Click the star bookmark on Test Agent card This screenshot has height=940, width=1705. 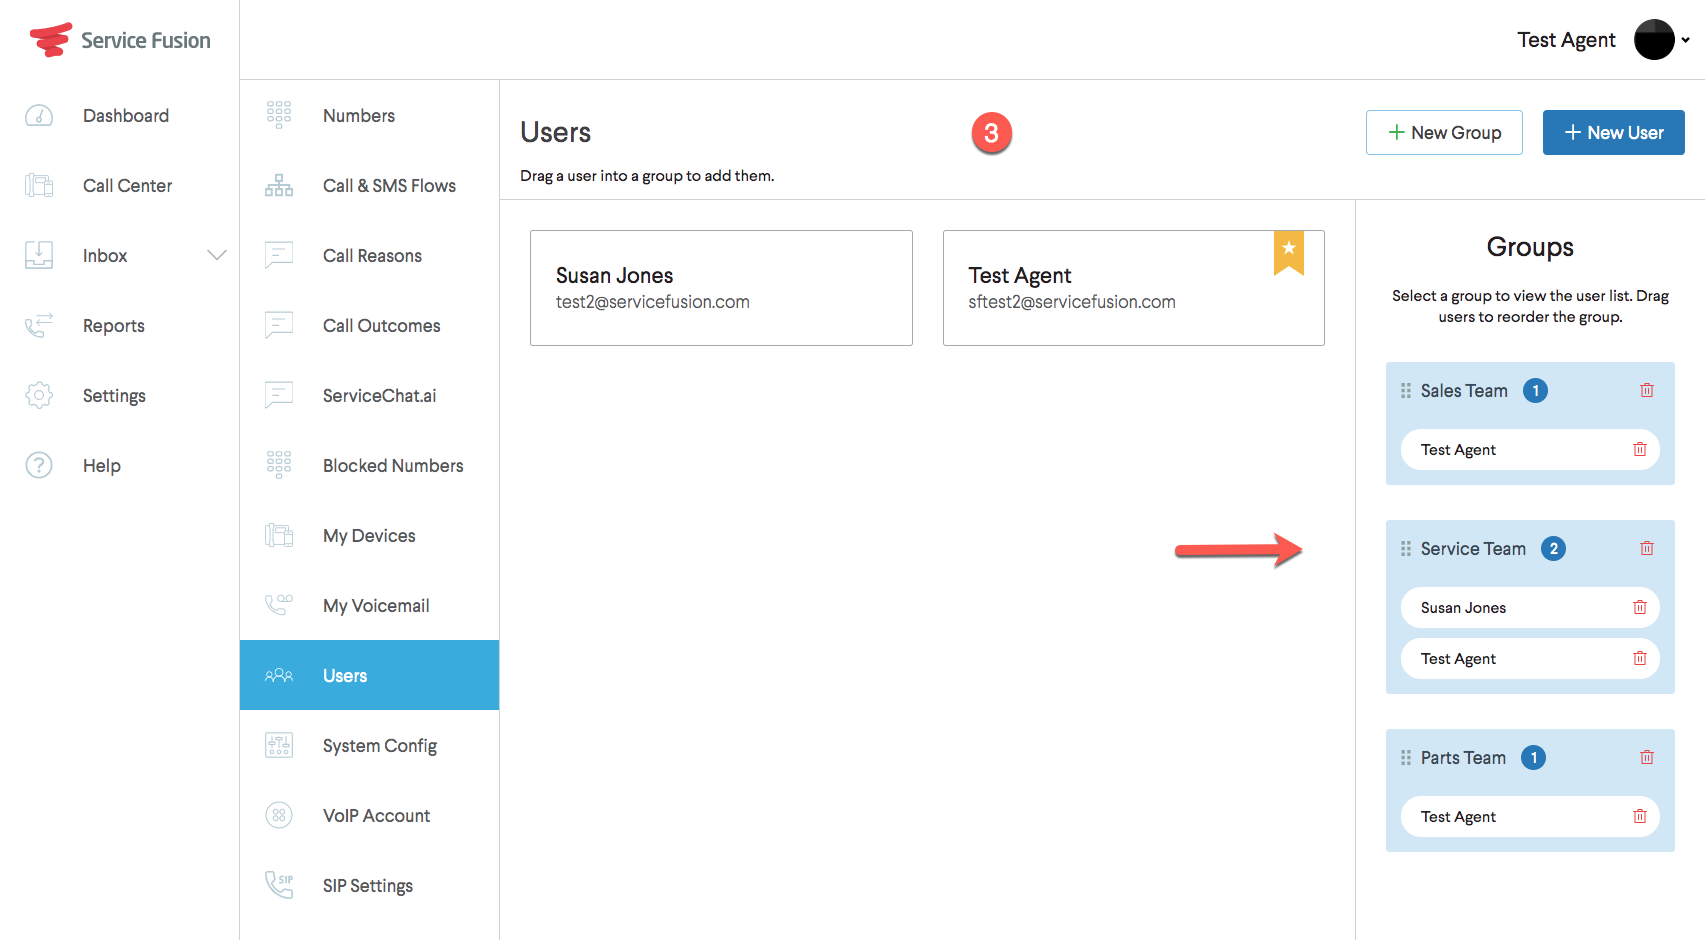click(1289, 252)
